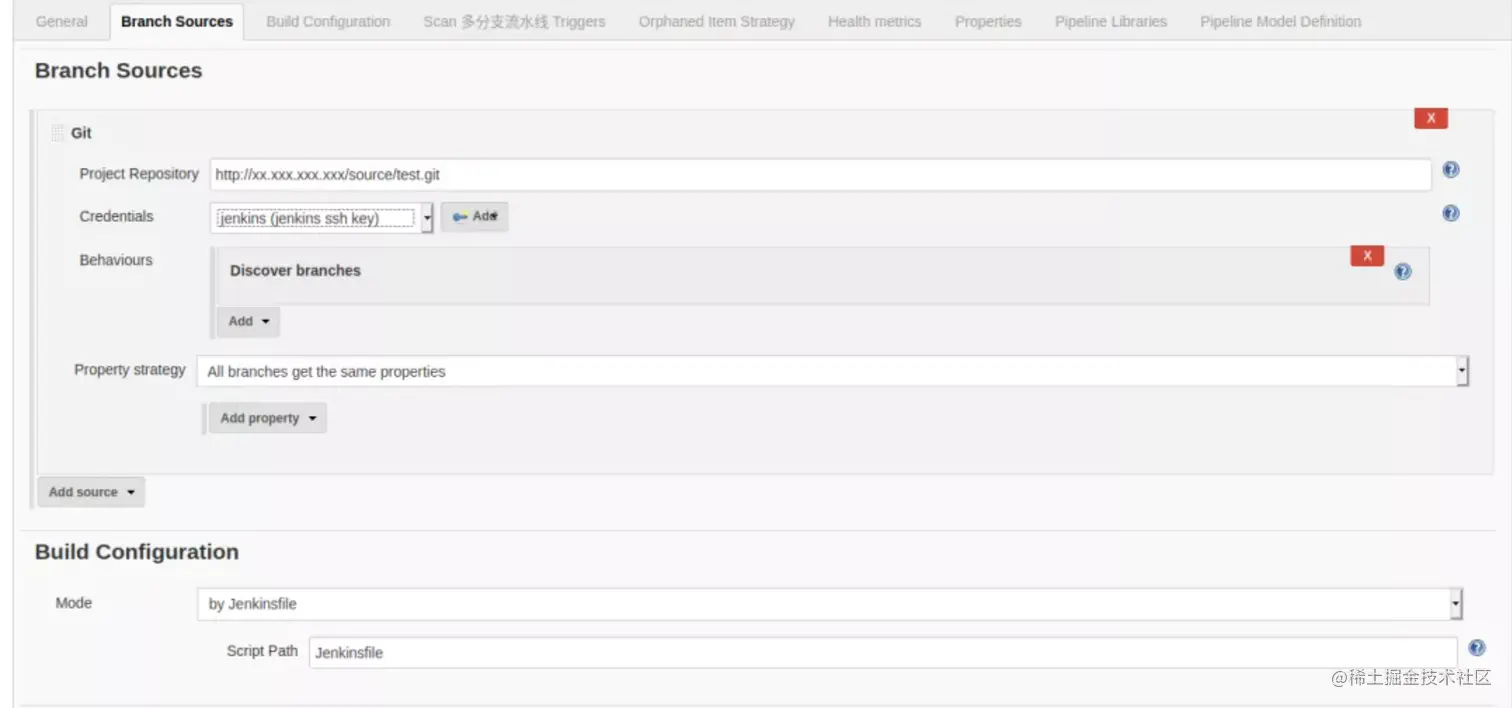The width and height of the screenshot is (1512, 708).
Task: Remove the Discover branches behaviour
Action: [x=1367, y=256]
